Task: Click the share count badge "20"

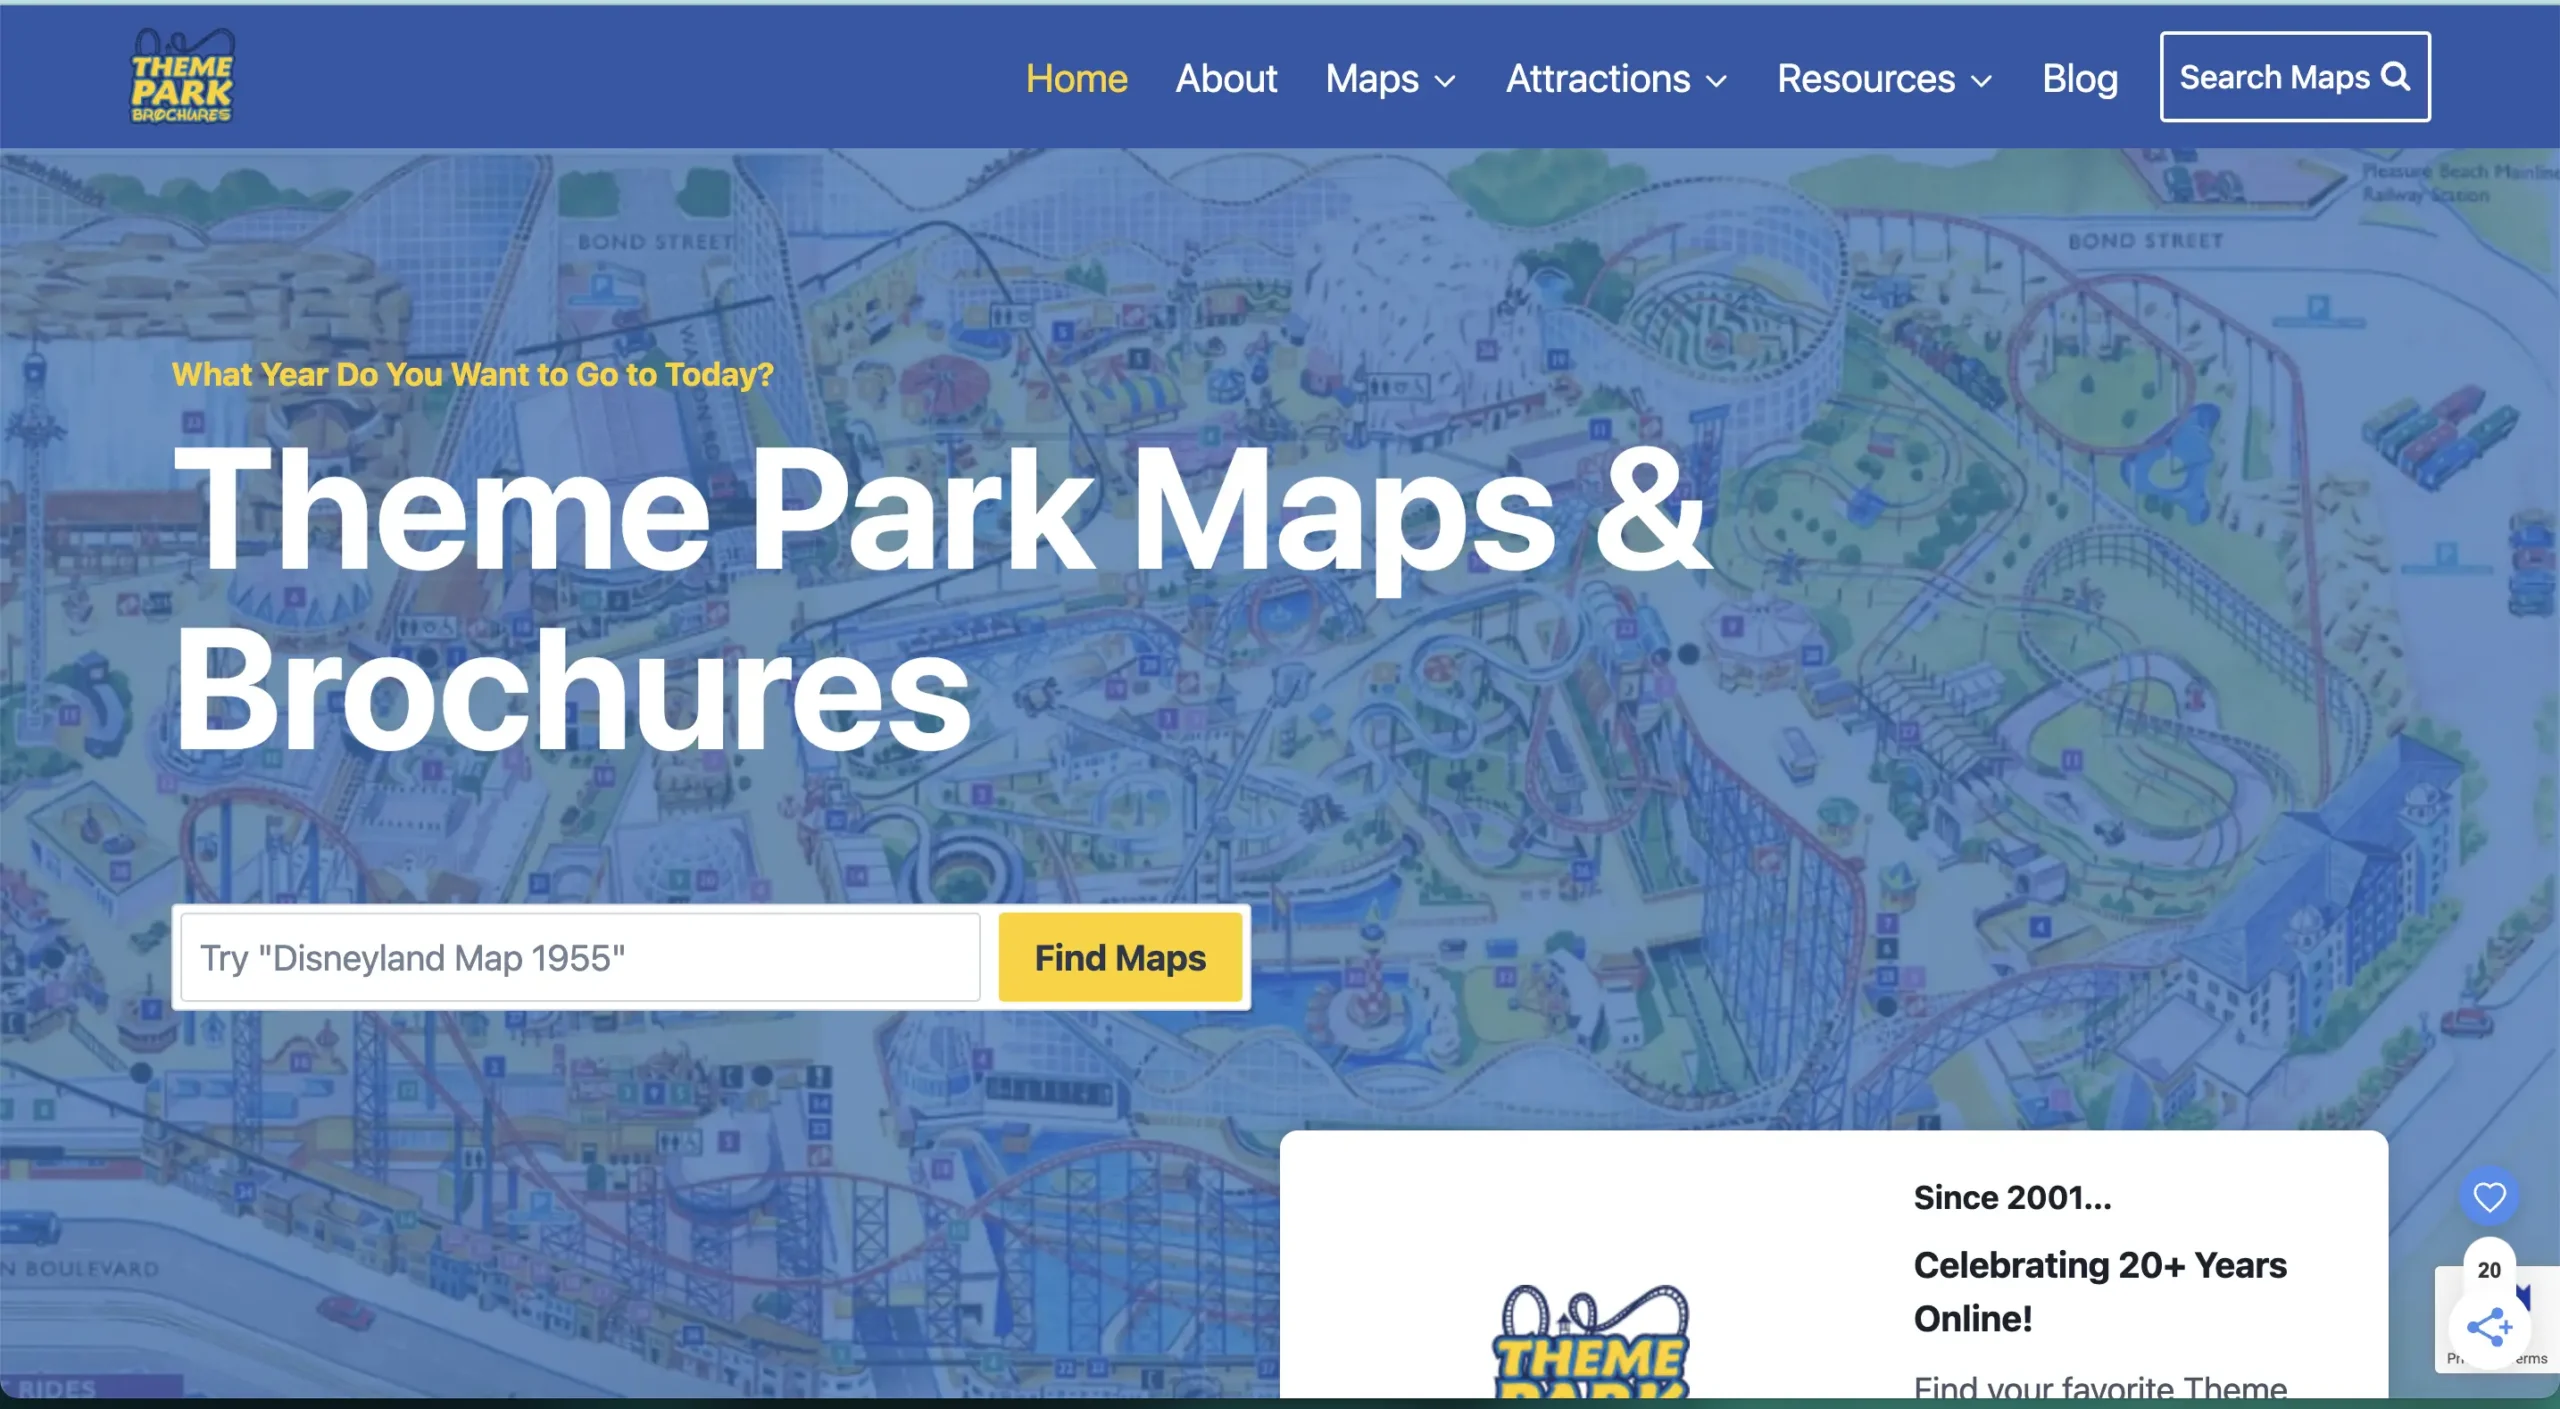Action: click(2489, 1269)
